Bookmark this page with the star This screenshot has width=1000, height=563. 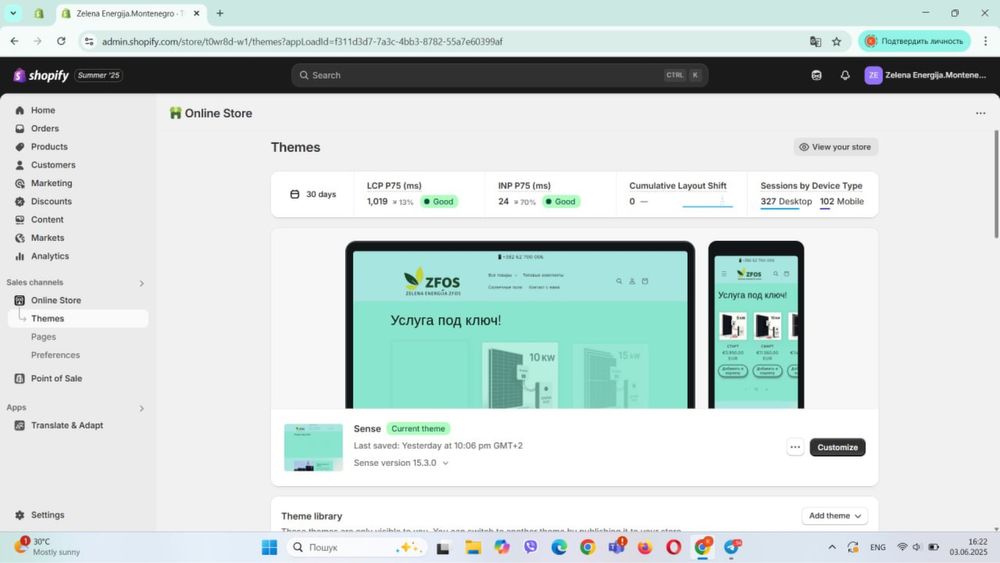click(x=837, y=41)
